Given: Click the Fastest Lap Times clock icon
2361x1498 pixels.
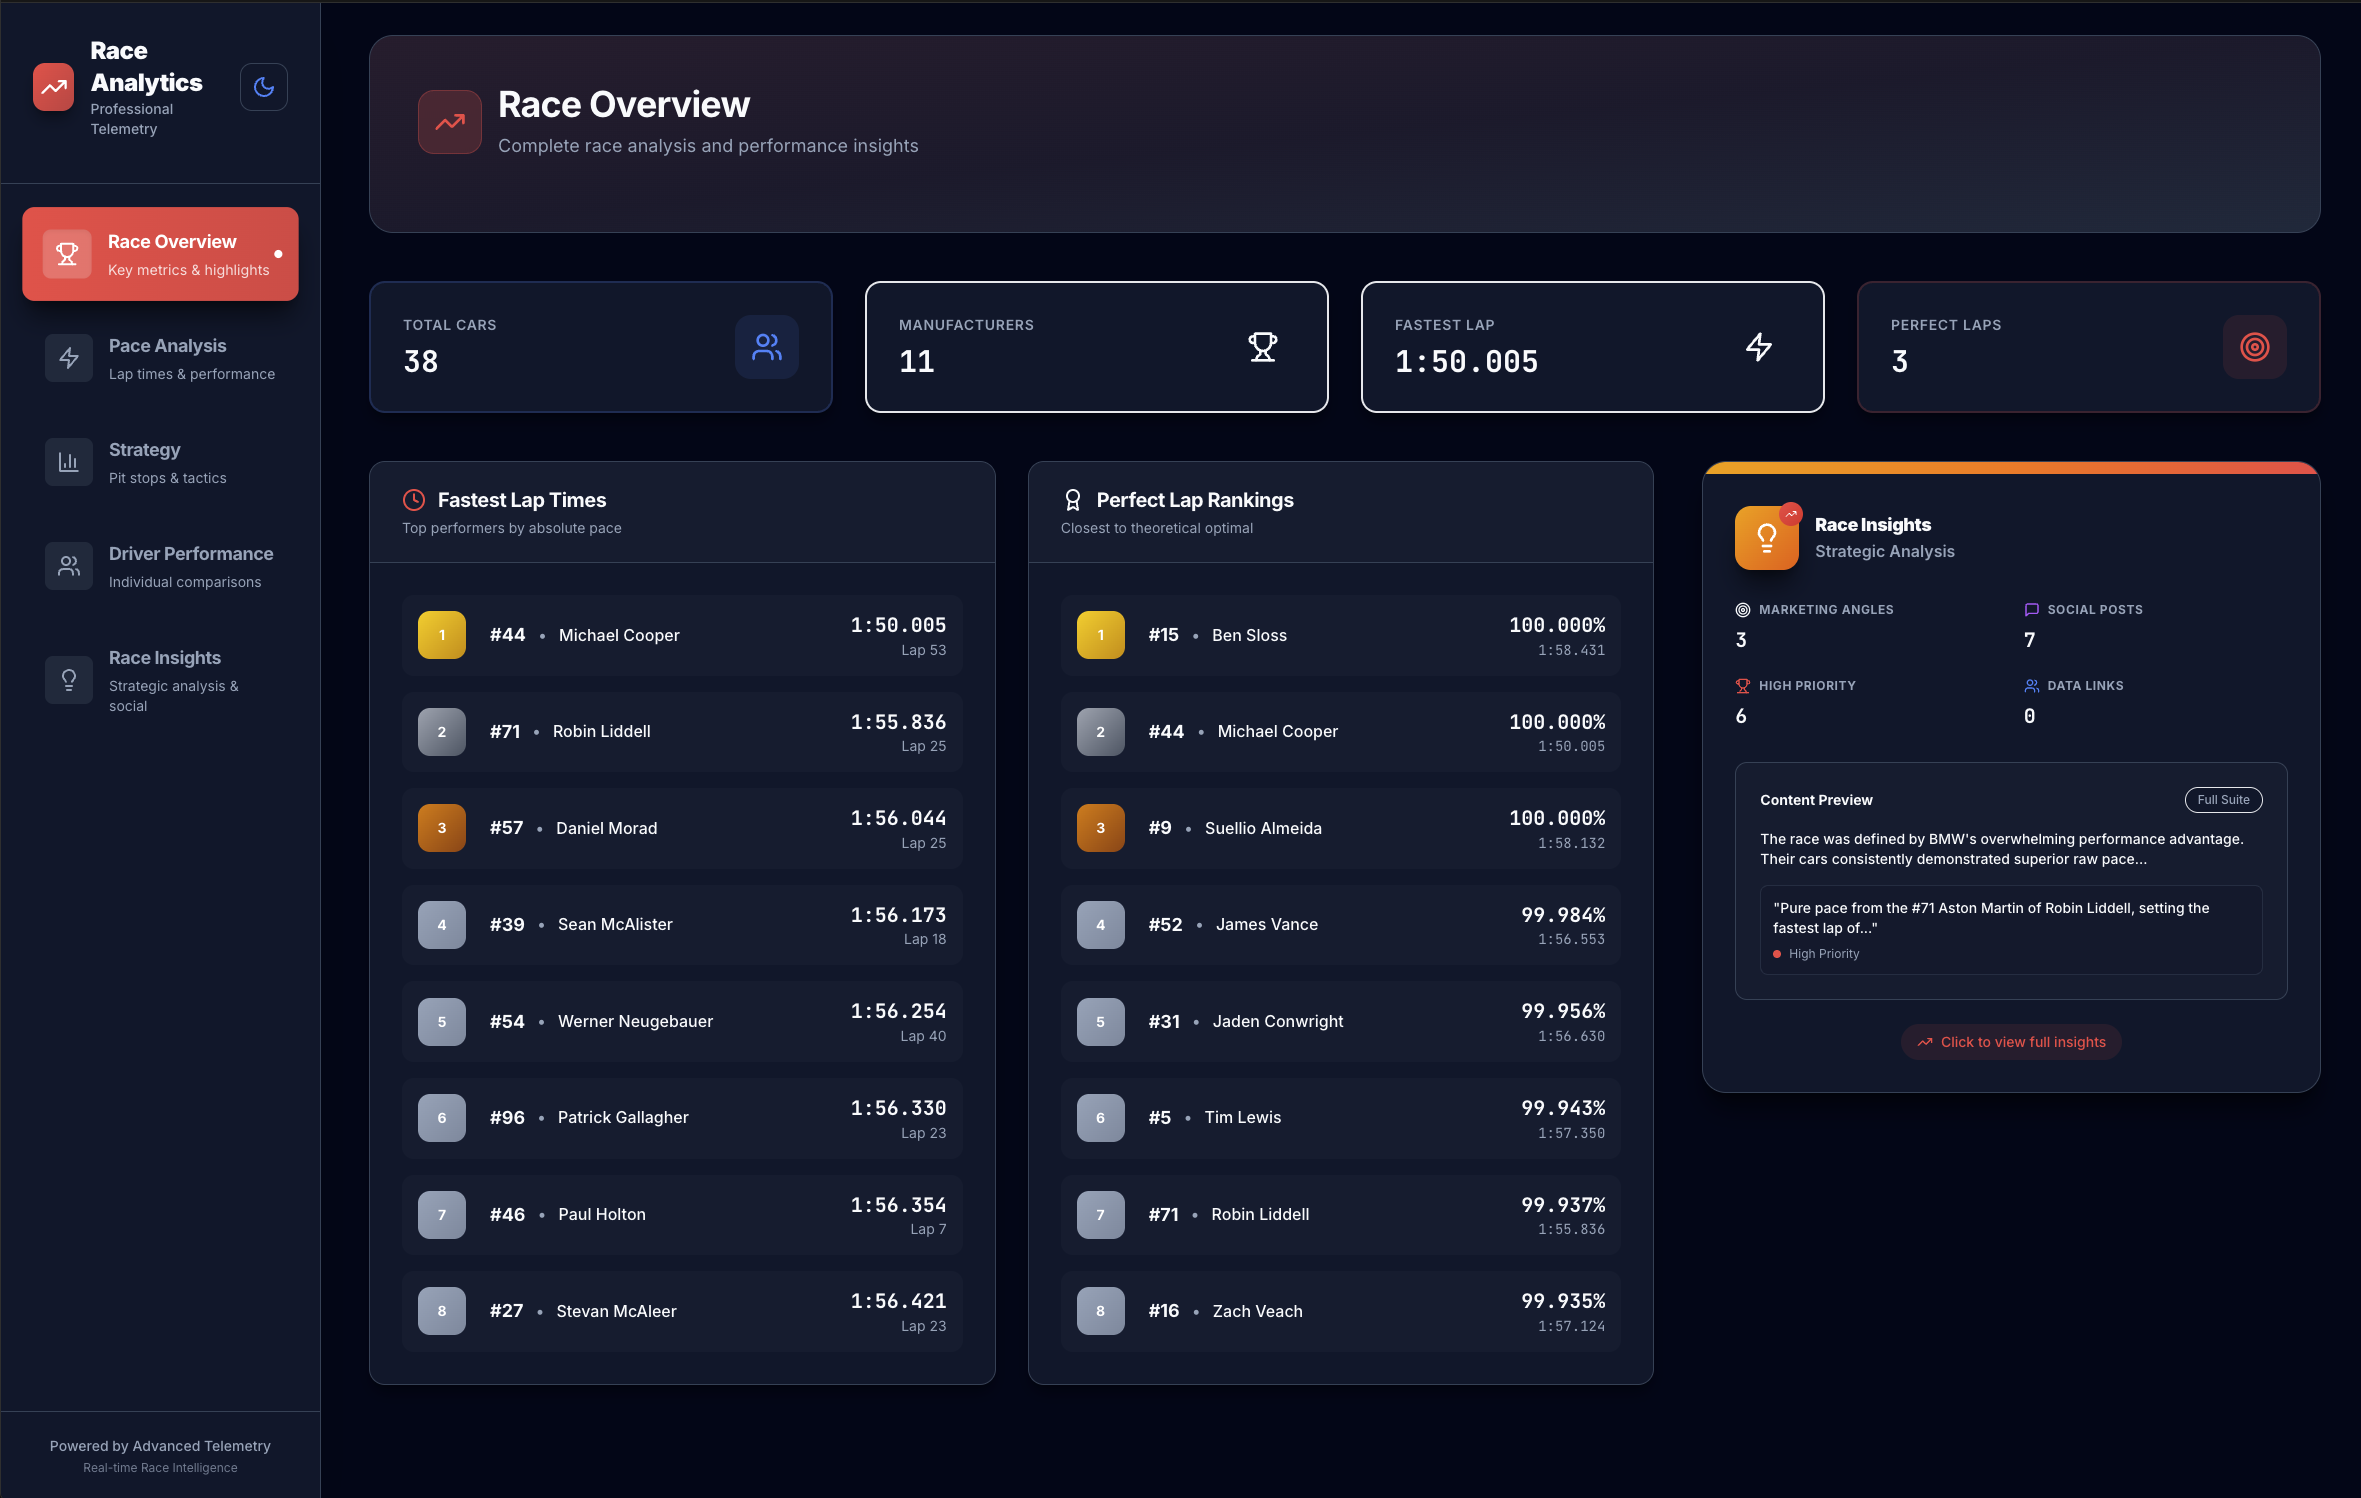Looking at the screenshot, I should [414, 500].
